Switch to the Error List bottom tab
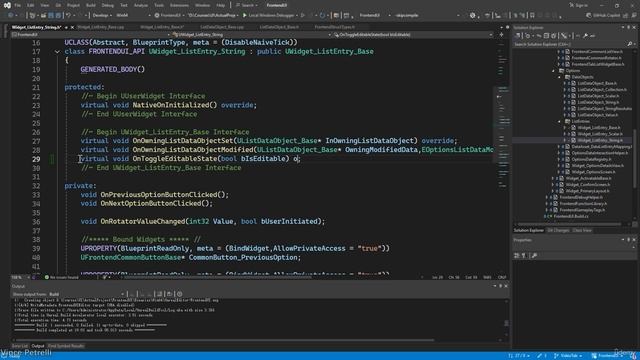 (x=20, y=346)
